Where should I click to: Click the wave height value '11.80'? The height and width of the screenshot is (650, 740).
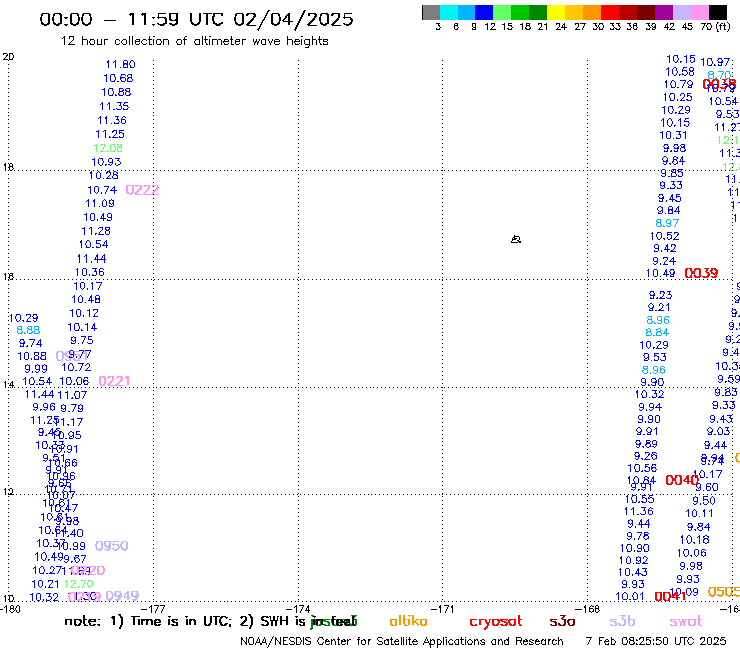pyautogui.click(x=120, y=64)
